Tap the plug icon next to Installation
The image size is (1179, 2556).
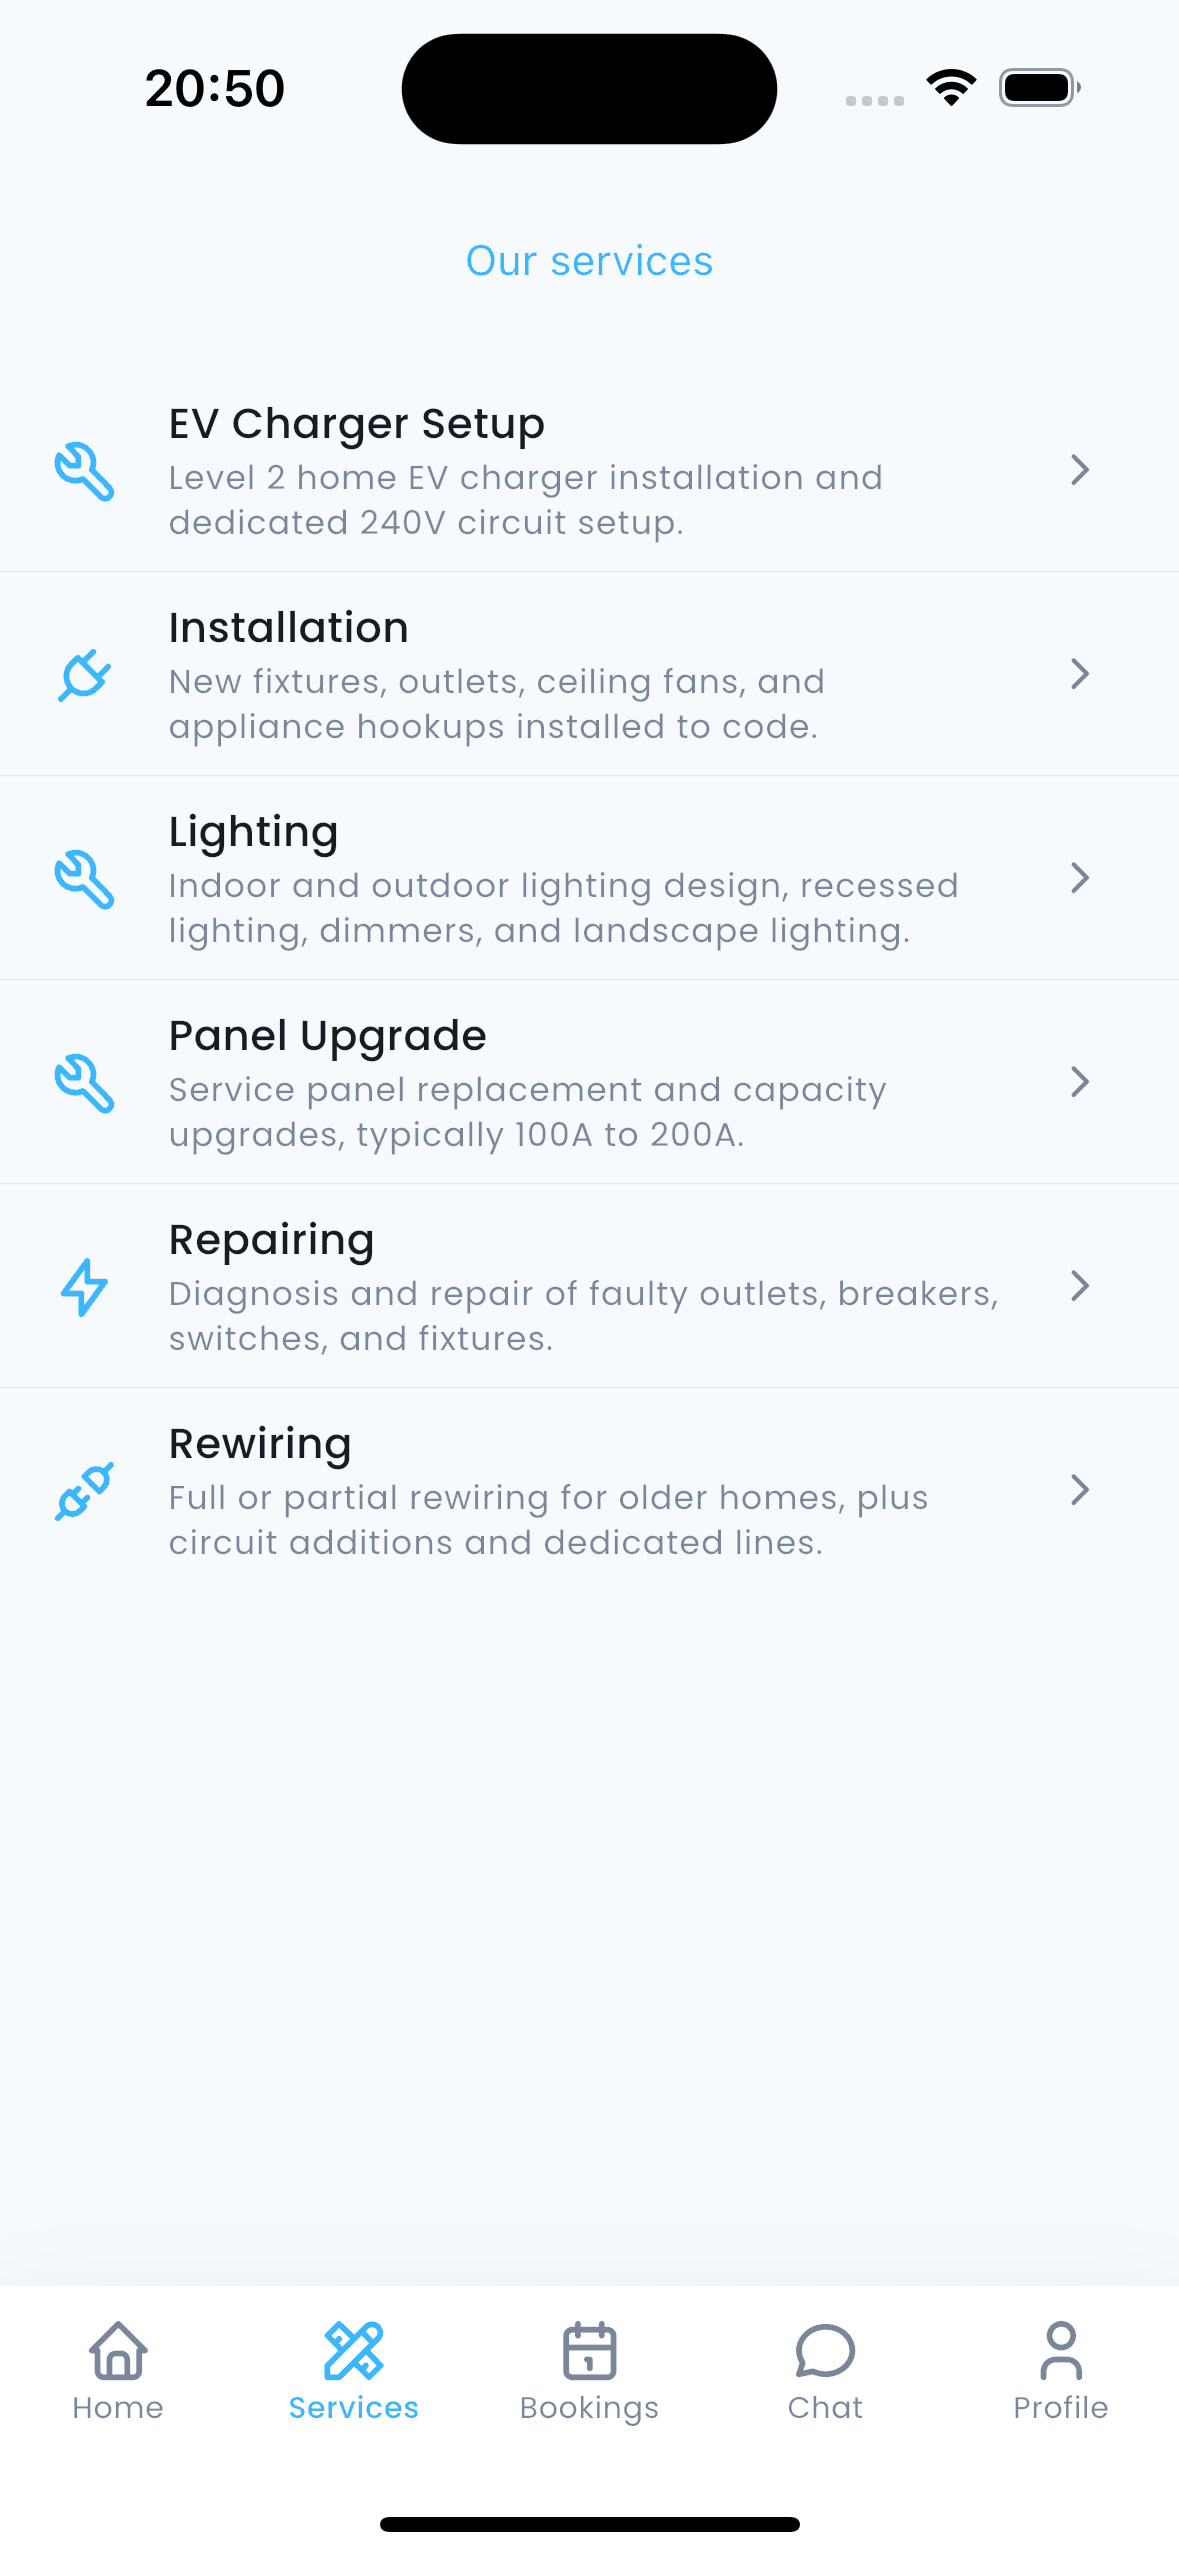click(x=84, y=675)
